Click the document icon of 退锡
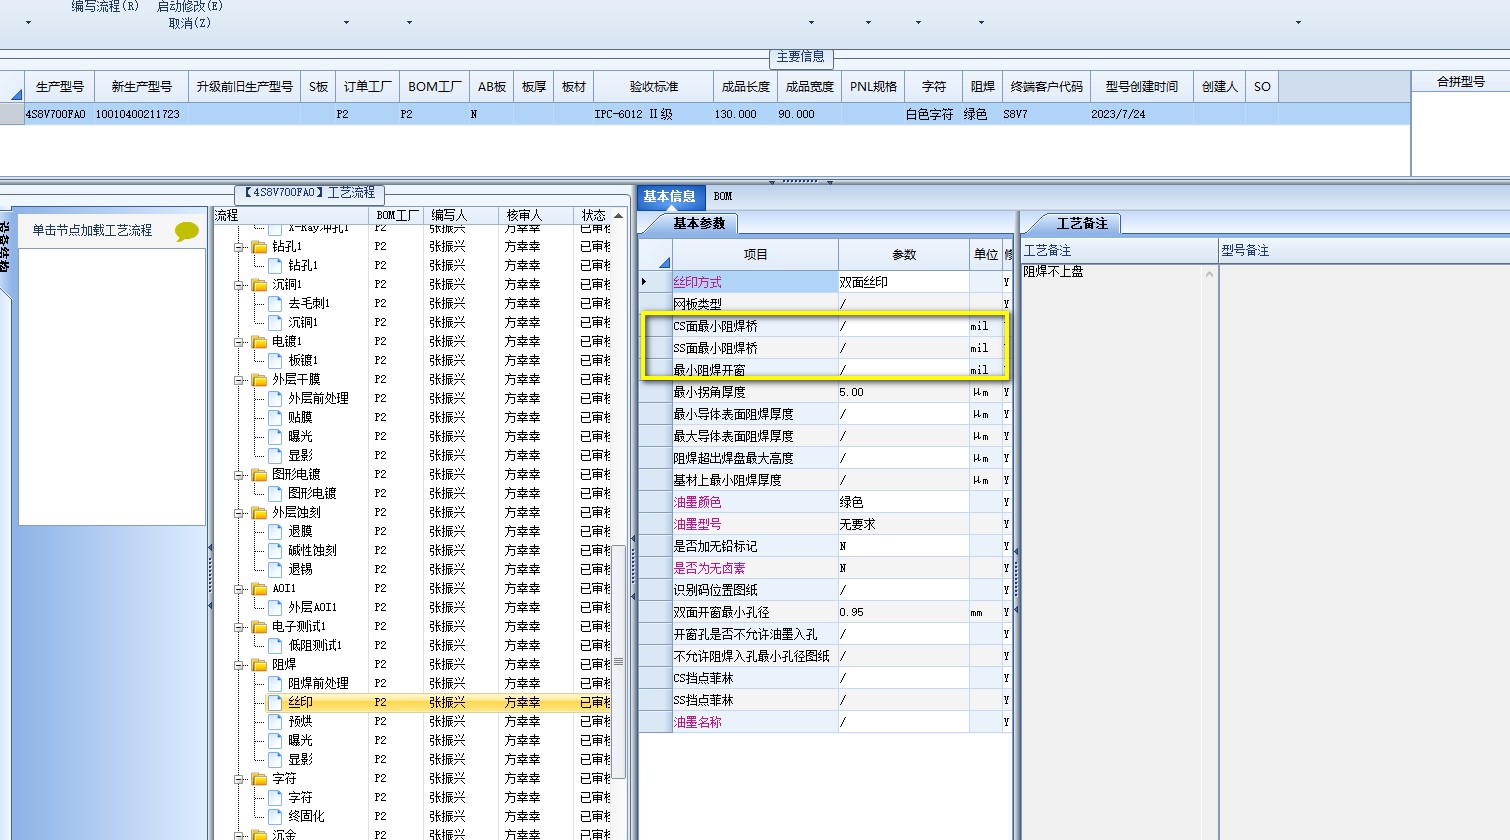This screenshot has height=840, width=1510. [275, 569]
